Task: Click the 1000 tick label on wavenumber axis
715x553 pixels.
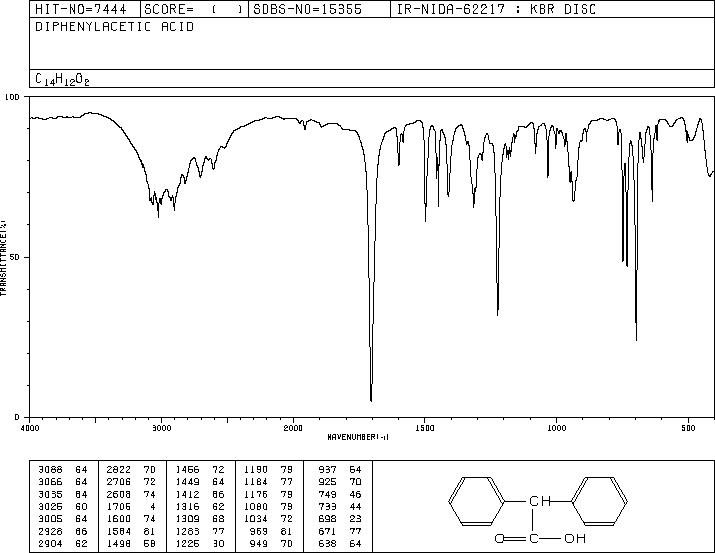Action: click(557, 428)
